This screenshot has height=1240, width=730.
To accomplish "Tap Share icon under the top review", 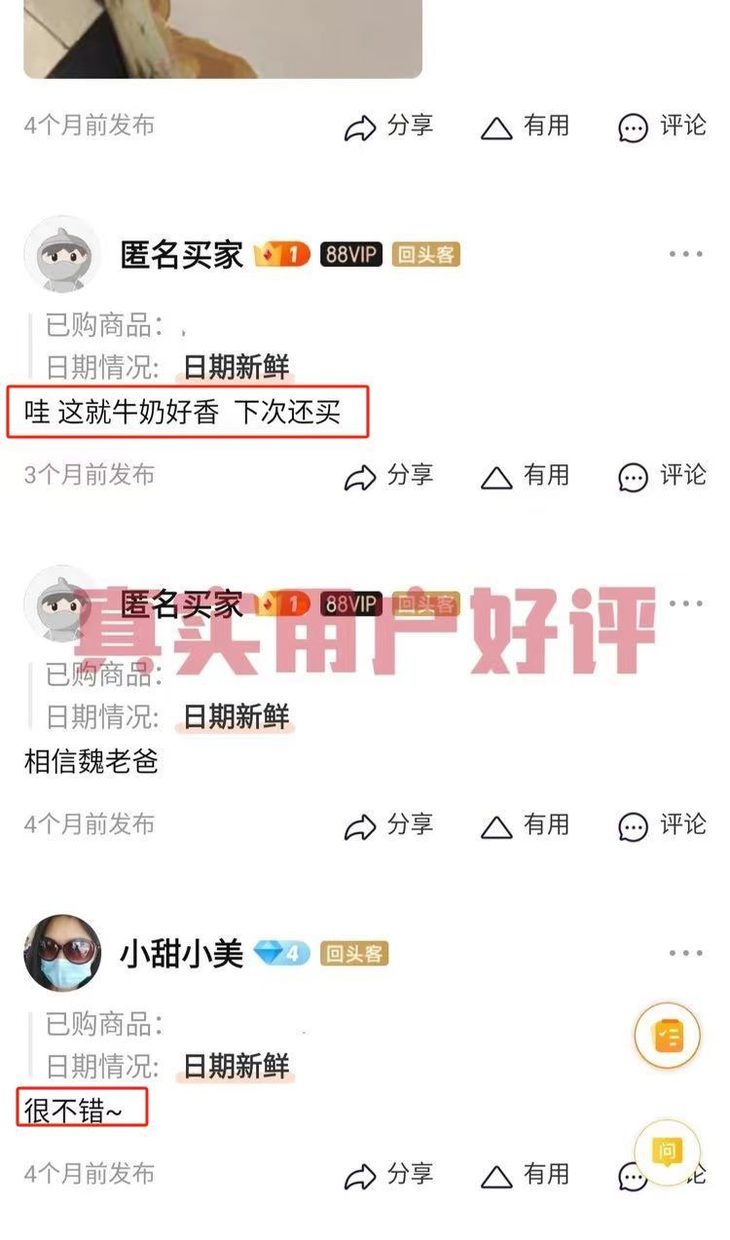I will point(360,128).
